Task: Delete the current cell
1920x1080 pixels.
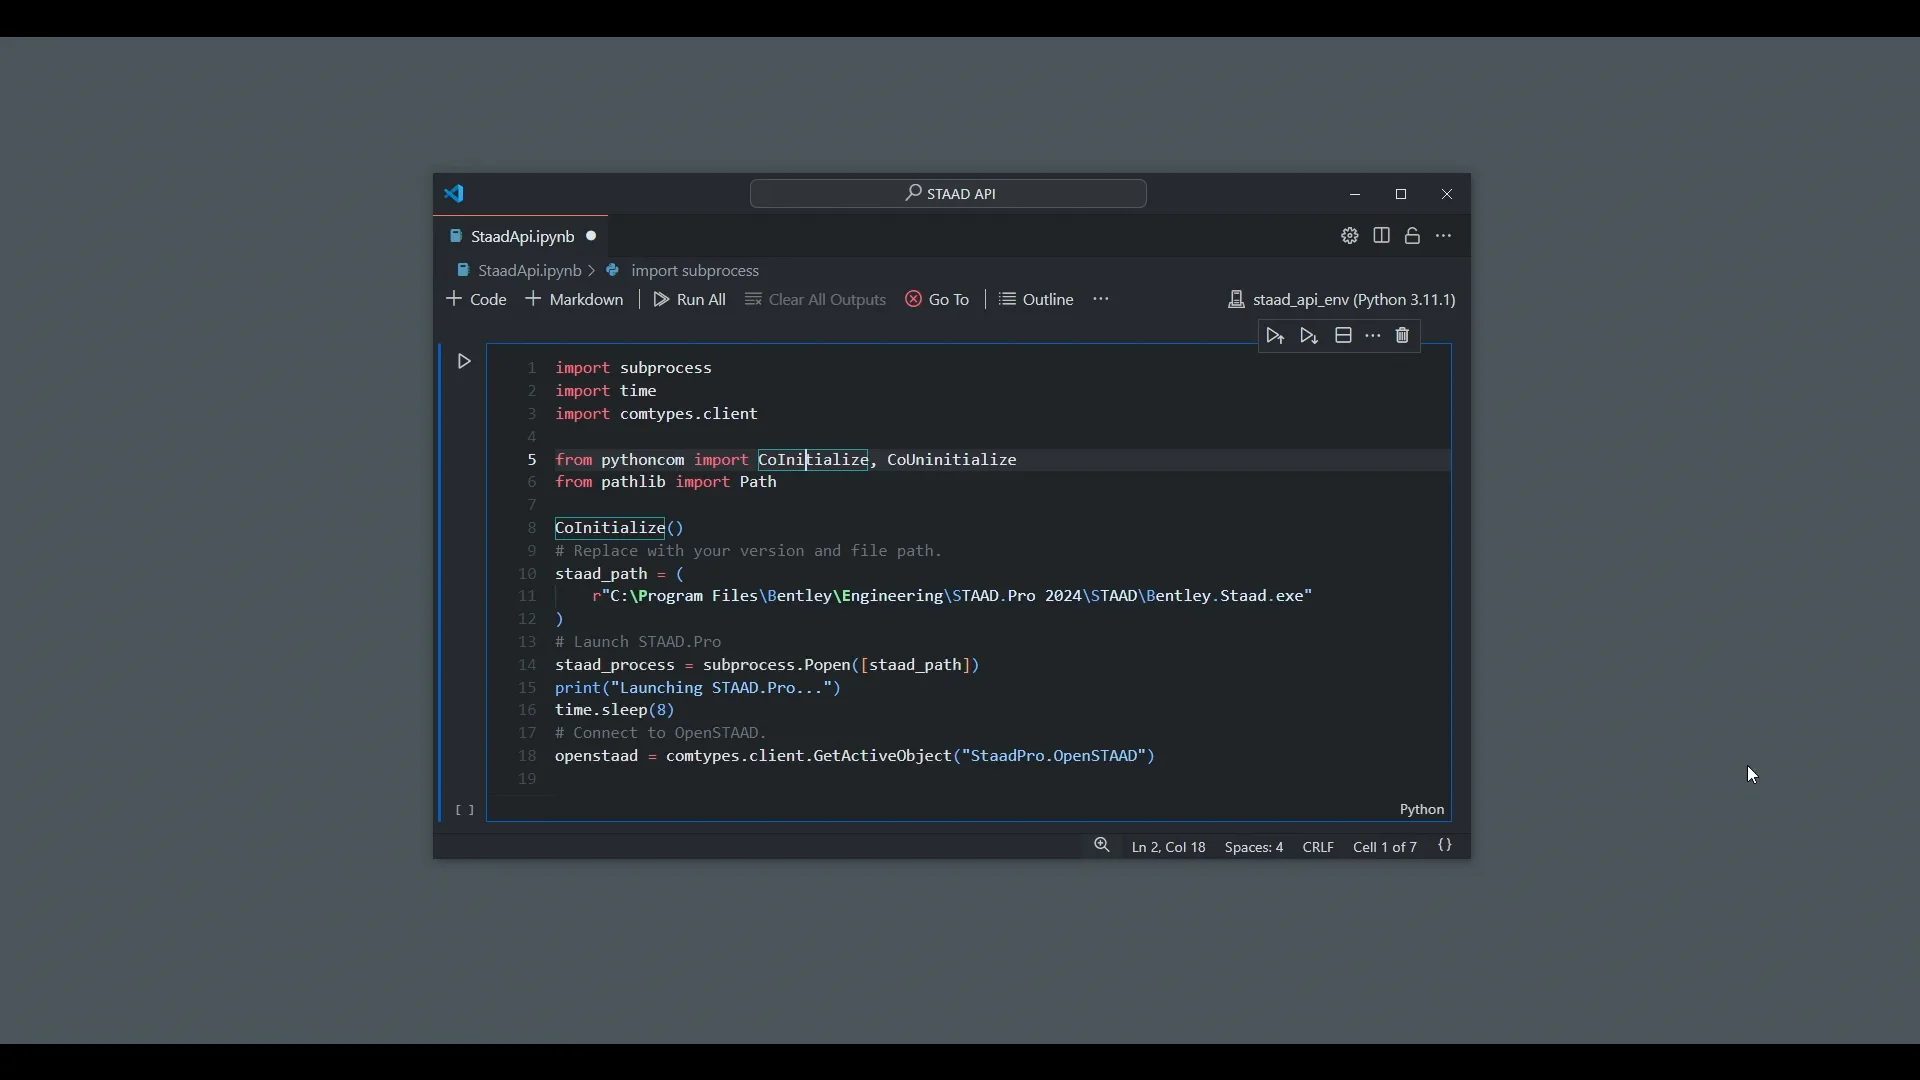Action: (x=1404, y=337)
